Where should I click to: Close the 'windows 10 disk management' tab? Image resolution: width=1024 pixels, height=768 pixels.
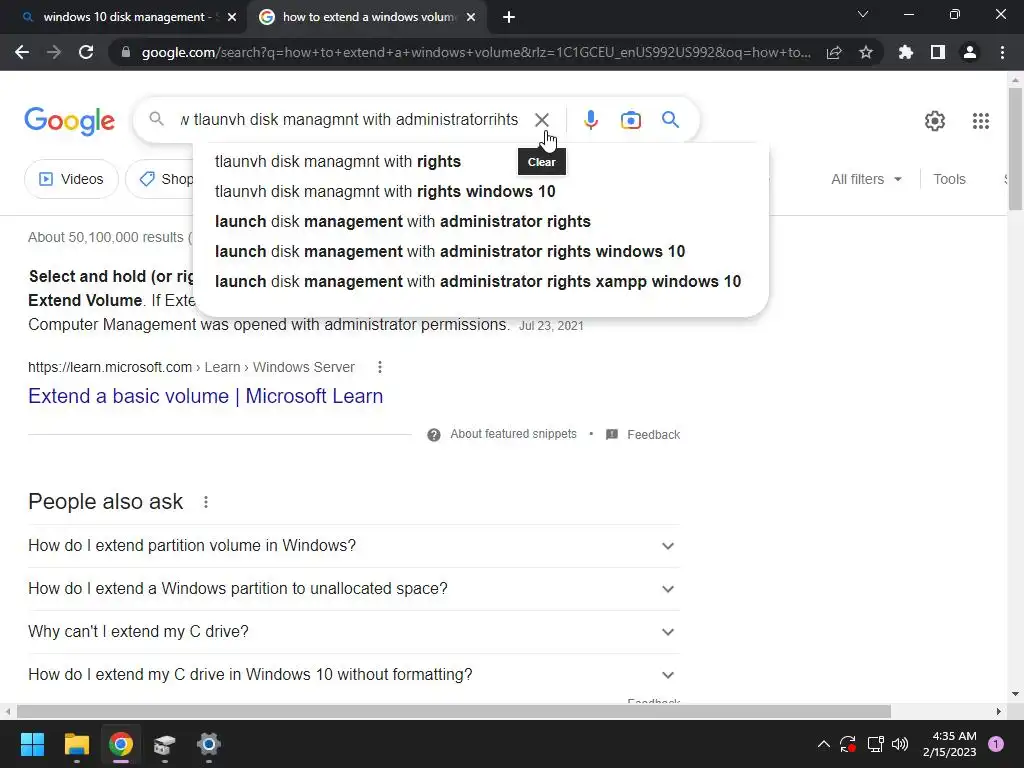click(232, 17)
